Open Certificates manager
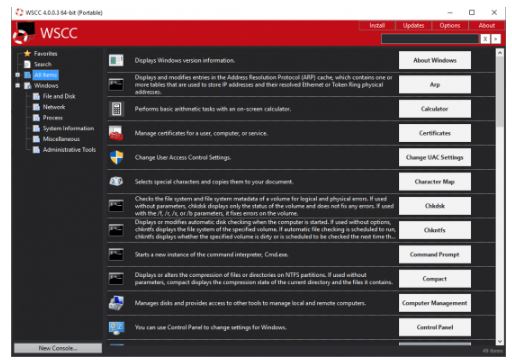Screen dimensions: 512x361 [435, 133]
